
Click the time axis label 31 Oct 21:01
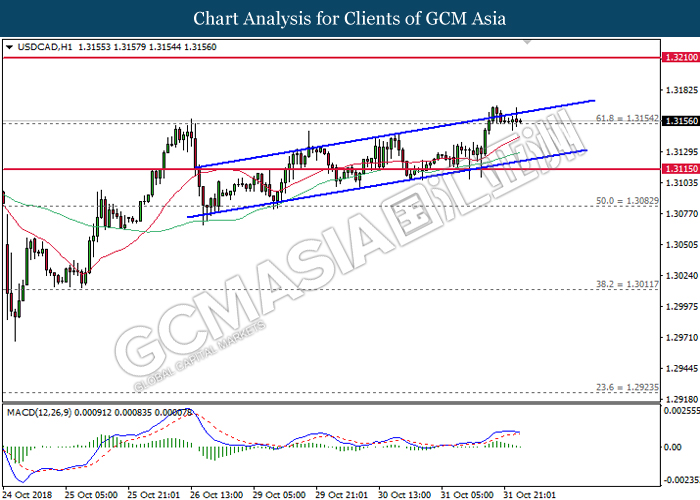click(x=529, y=495)
